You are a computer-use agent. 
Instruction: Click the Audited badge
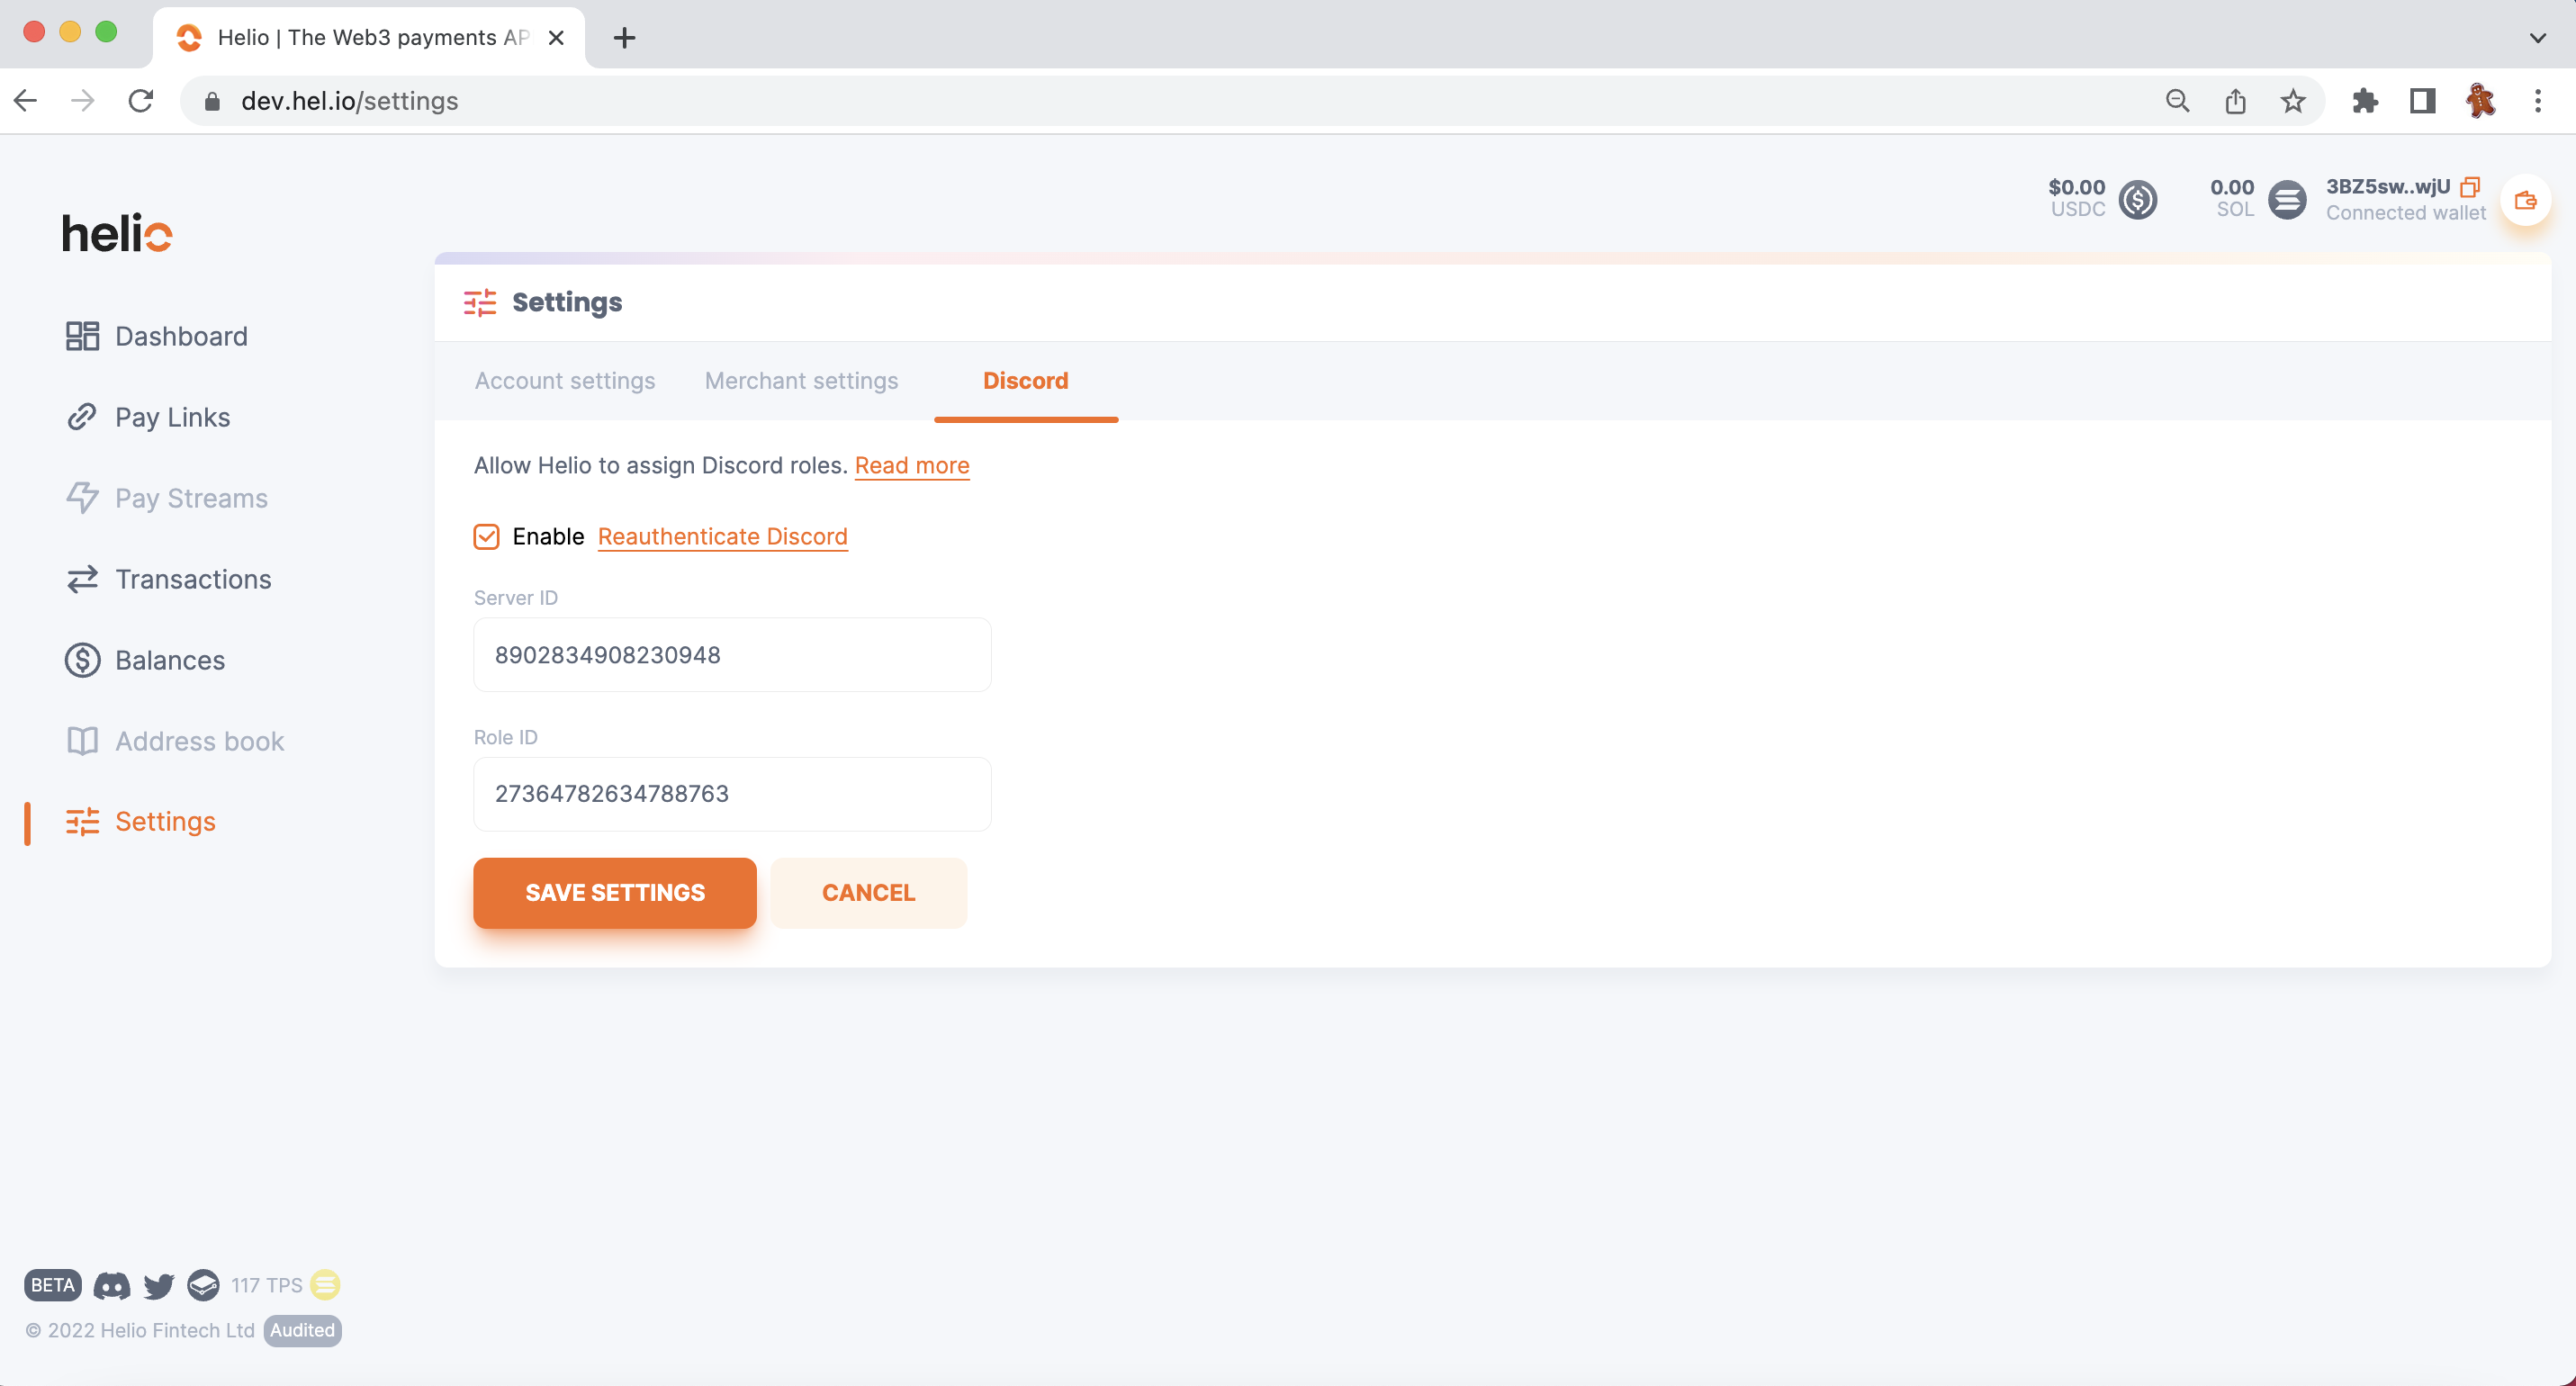pos(303,1330)
